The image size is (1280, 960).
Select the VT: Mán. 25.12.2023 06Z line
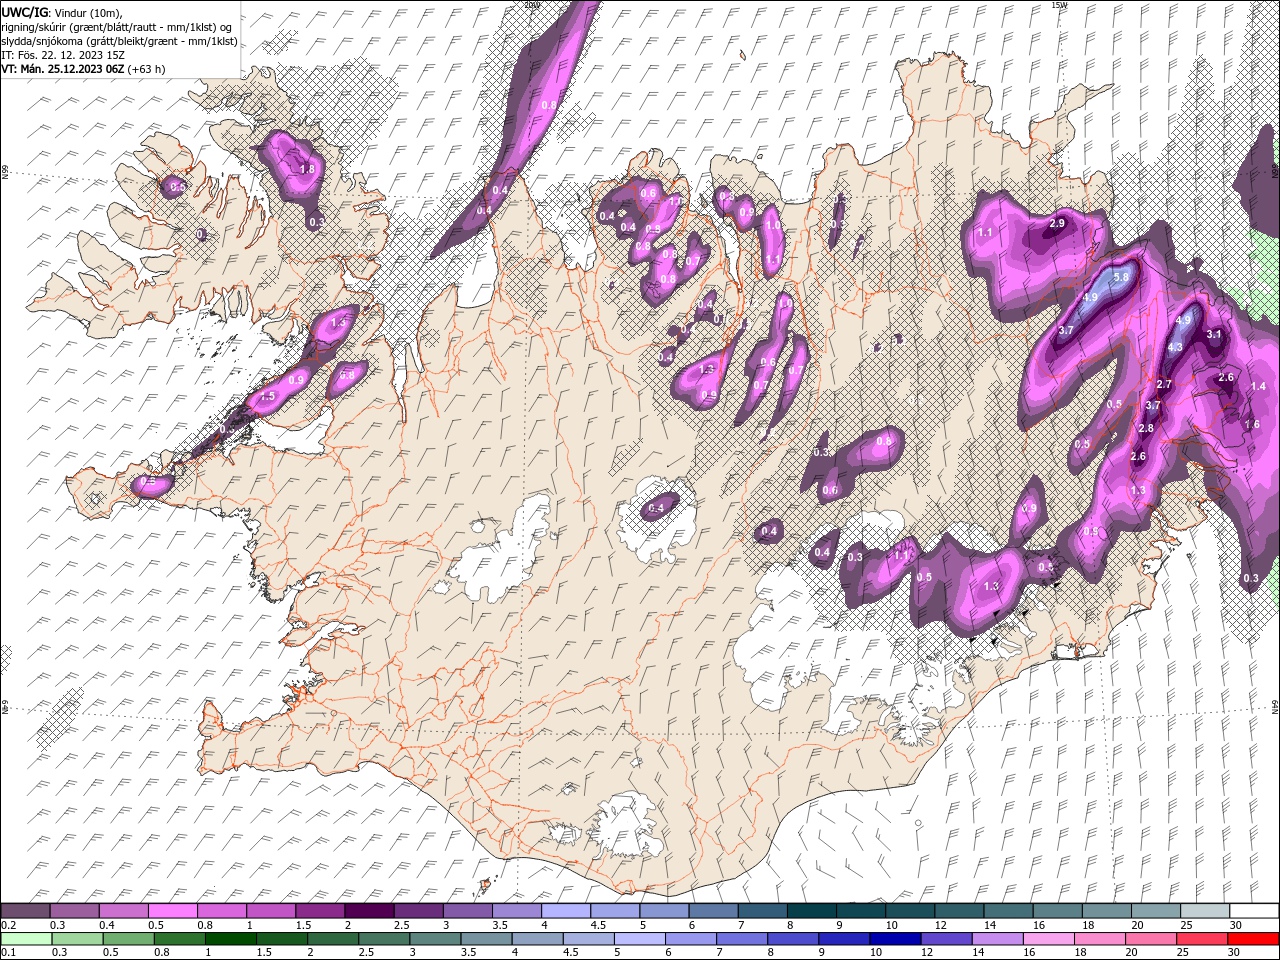point(83,69)
